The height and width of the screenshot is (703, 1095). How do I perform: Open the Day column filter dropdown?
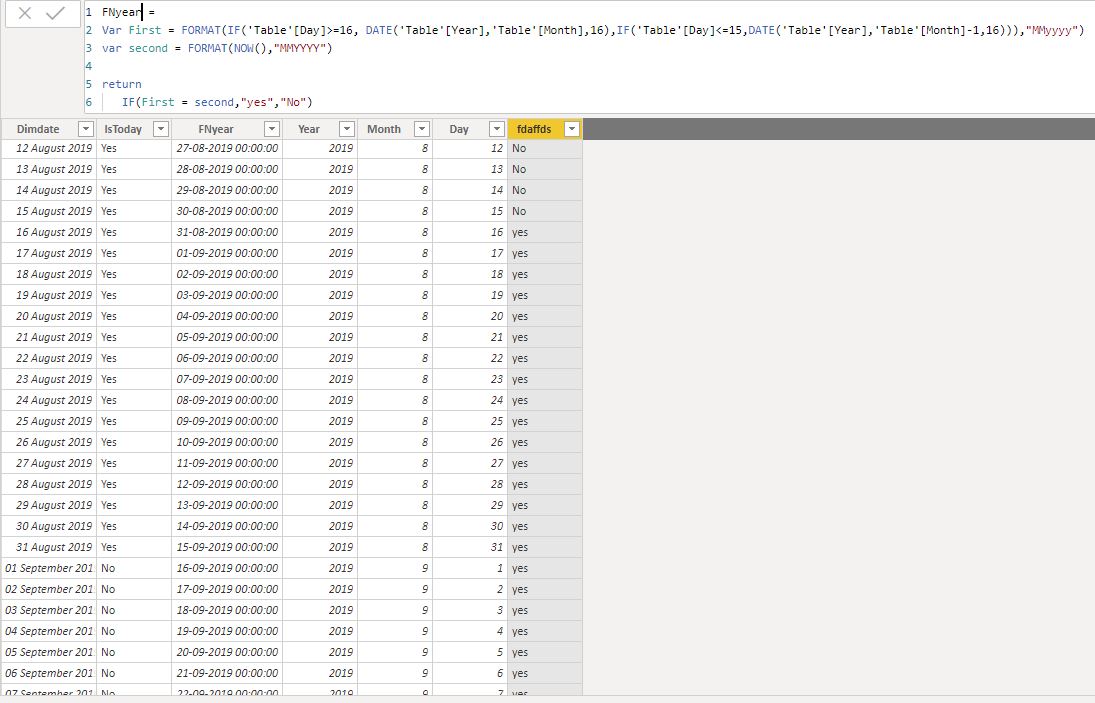pyautogui.click(x=497, y=129)
